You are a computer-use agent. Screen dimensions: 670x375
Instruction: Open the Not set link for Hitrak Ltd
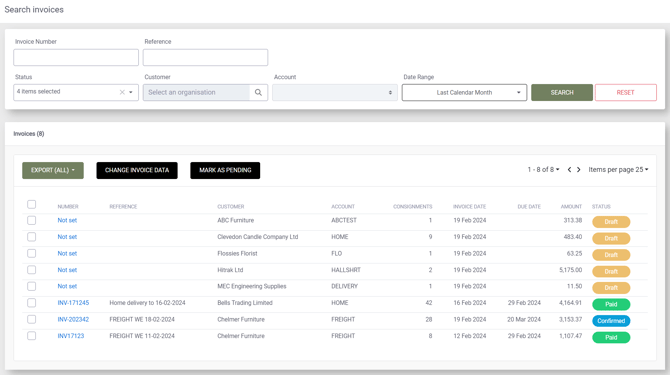click(67, 270)
